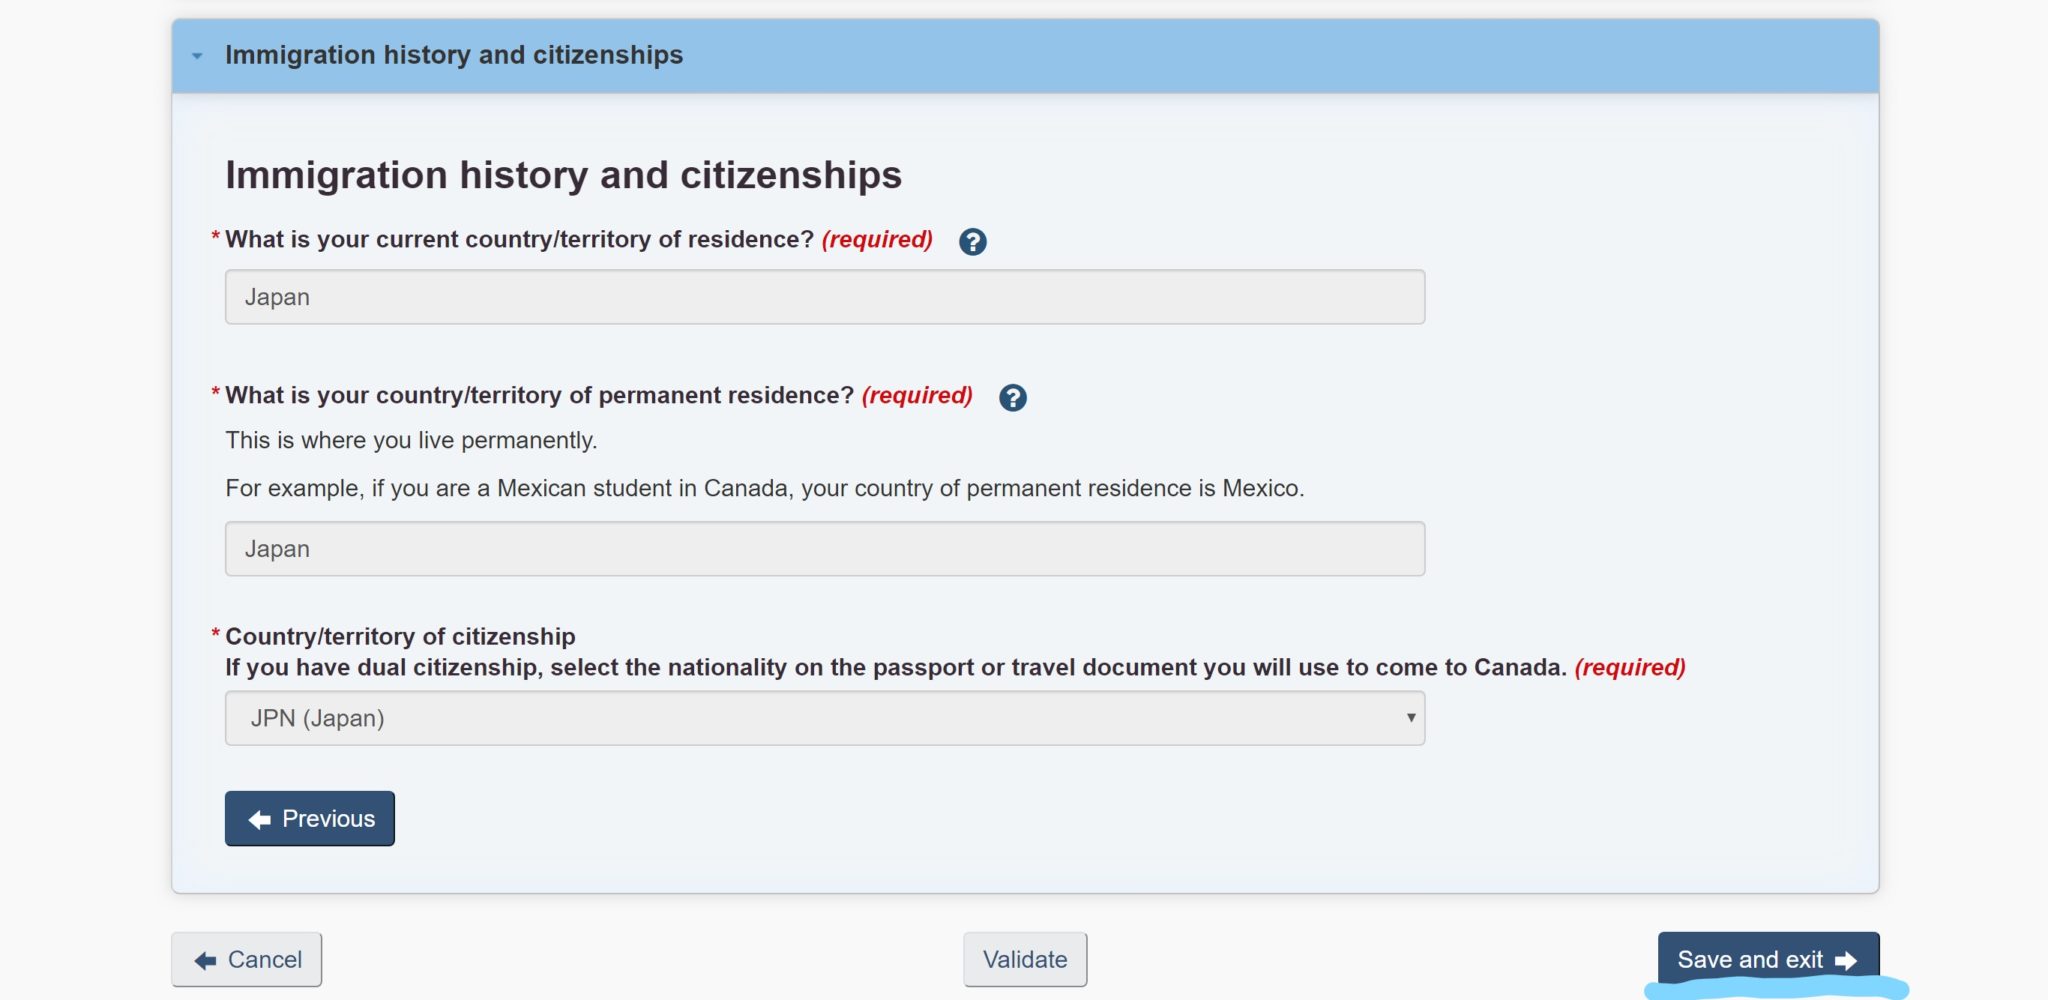Click the blue section header title text
This screenshot has height=1000, width=2048.
point(453,55)
